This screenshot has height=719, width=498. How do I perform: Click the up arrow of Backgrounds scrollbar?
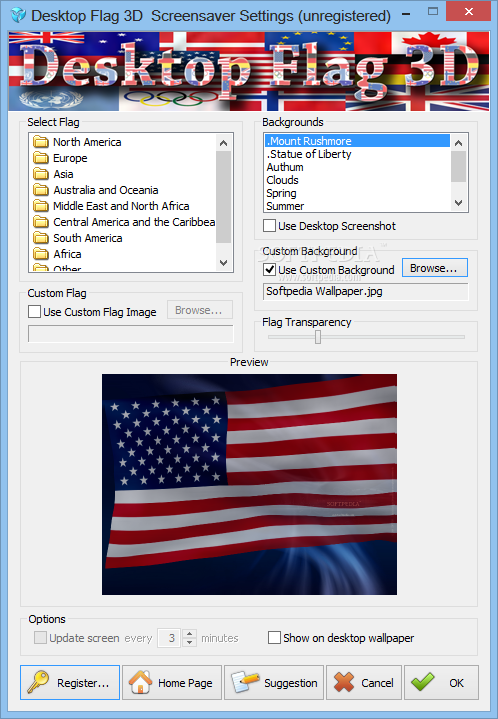click(x=459, y=143)
